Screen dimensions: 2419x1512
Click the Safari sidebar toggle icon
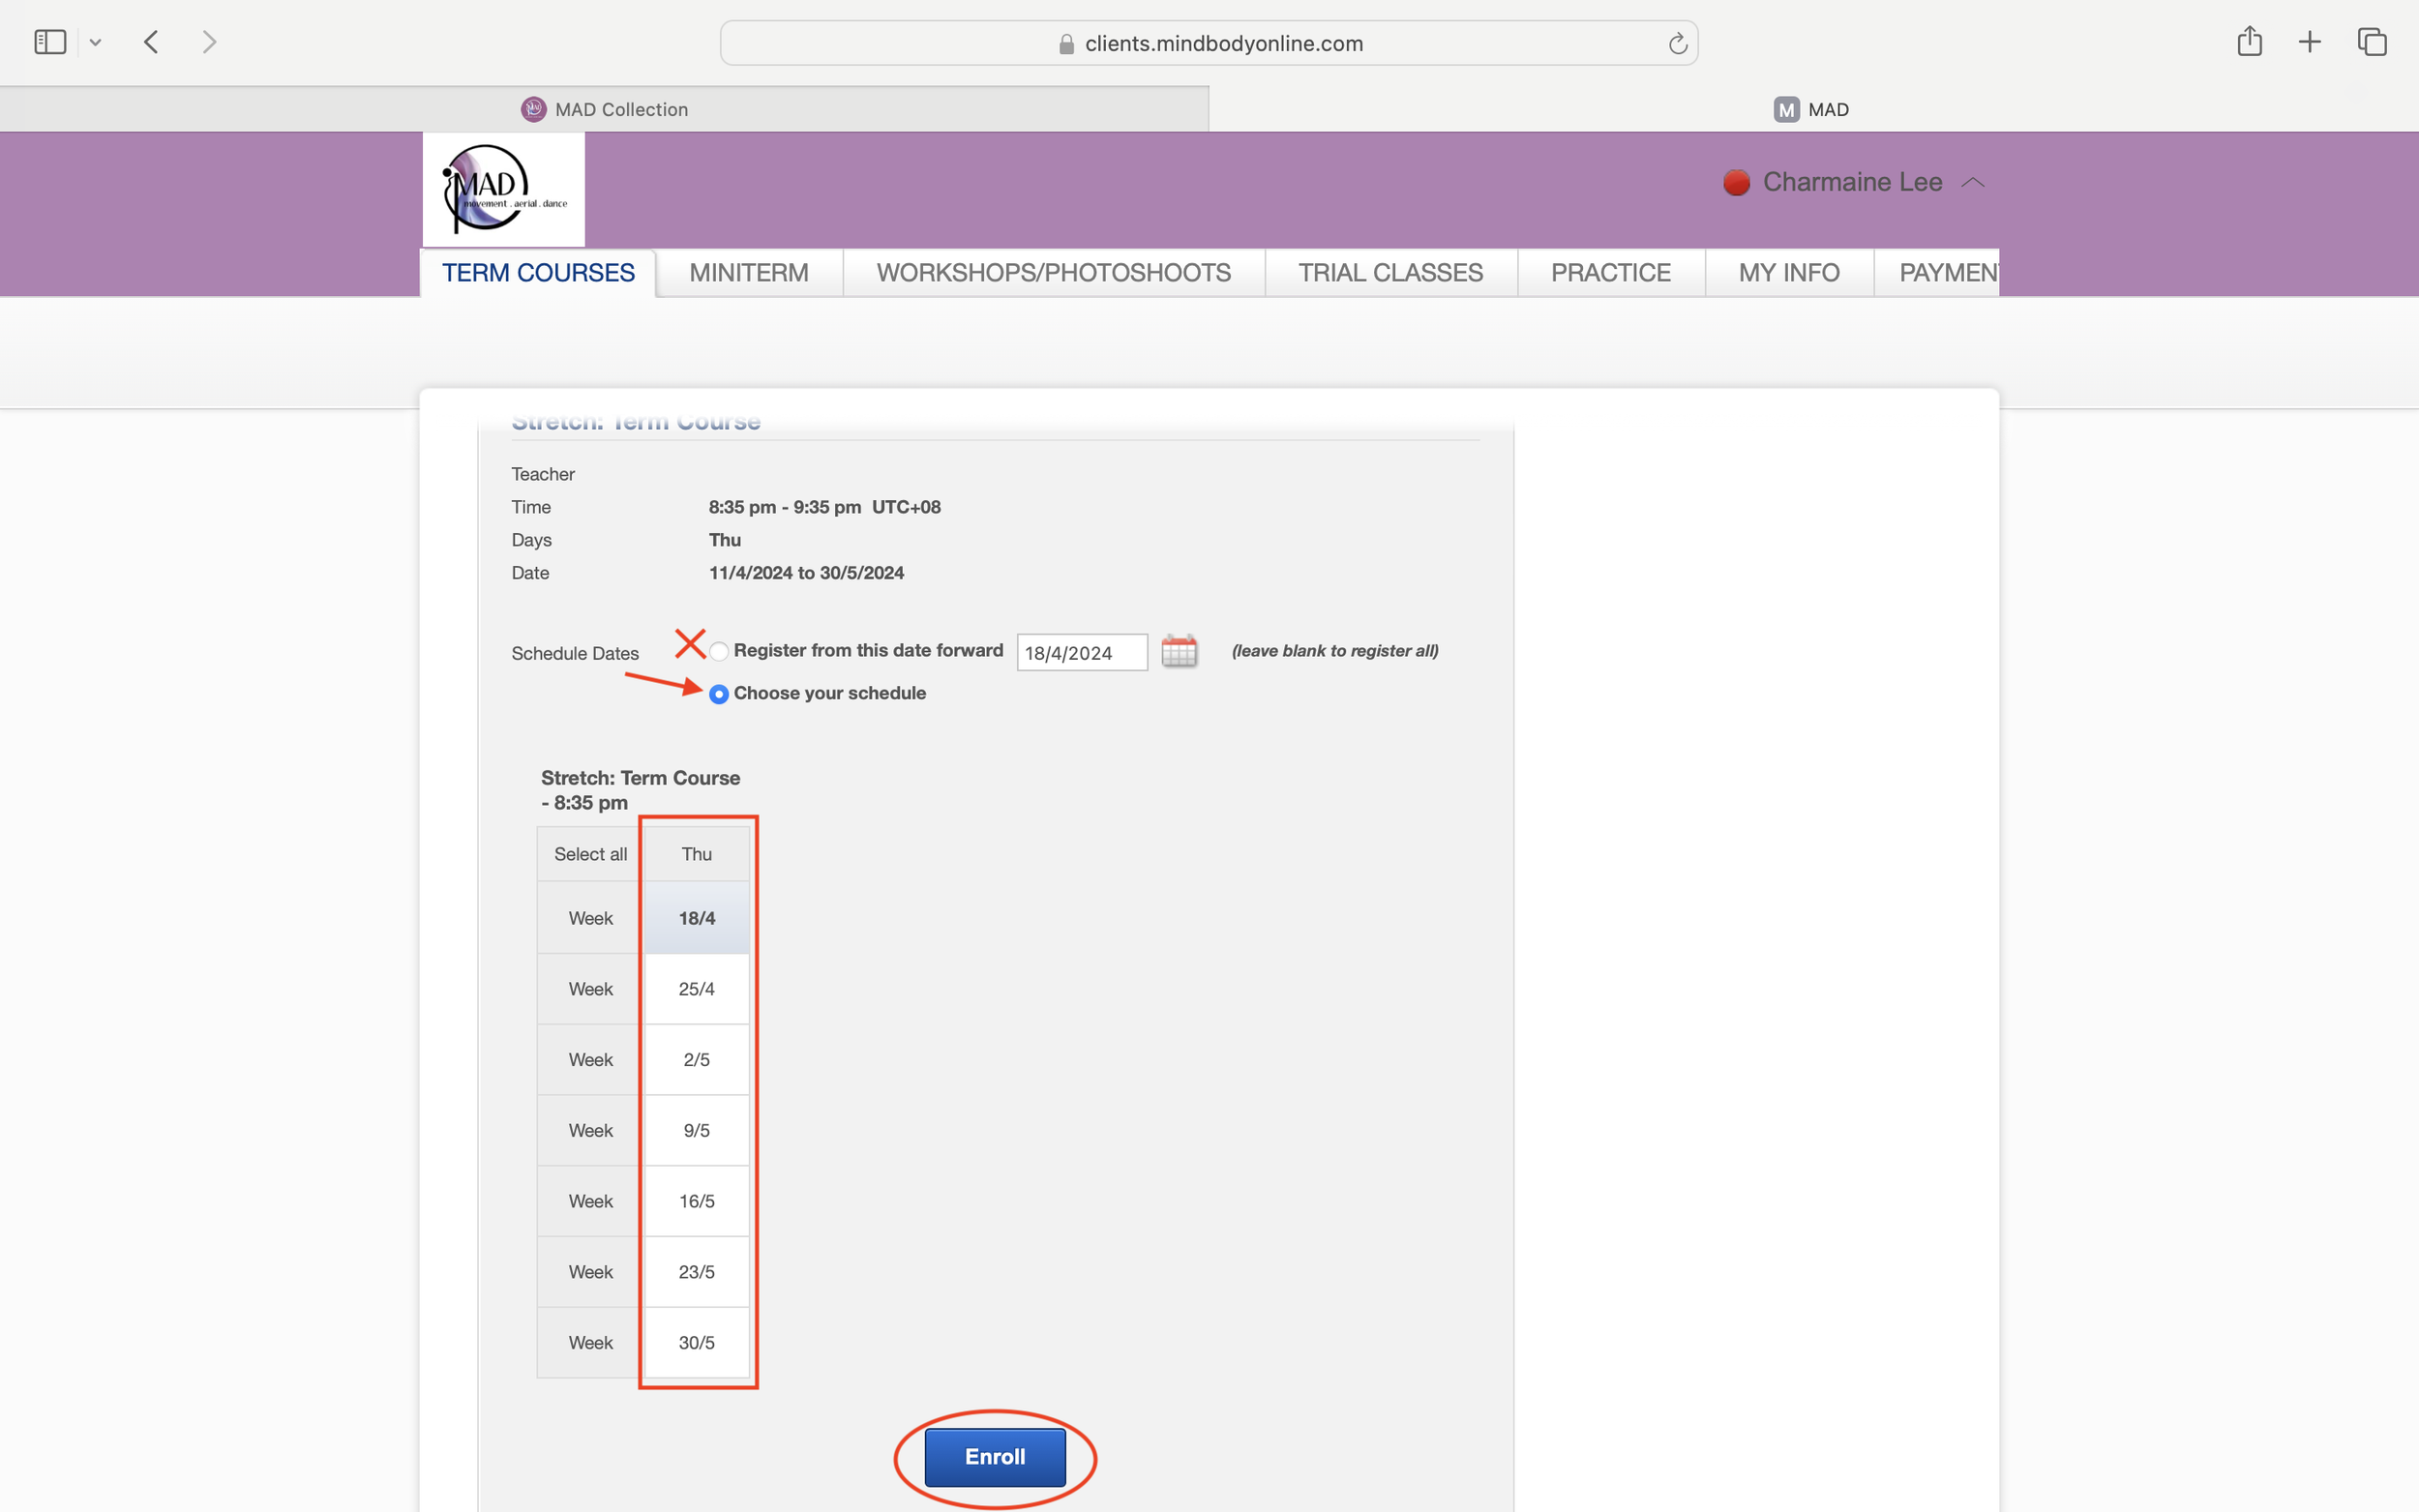[50, 42]
